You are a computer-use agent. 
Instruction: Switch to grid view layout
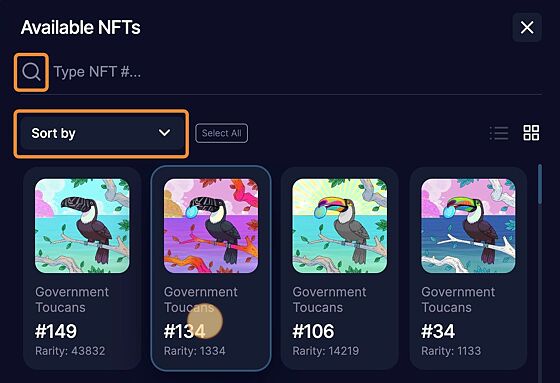point(531,133)
